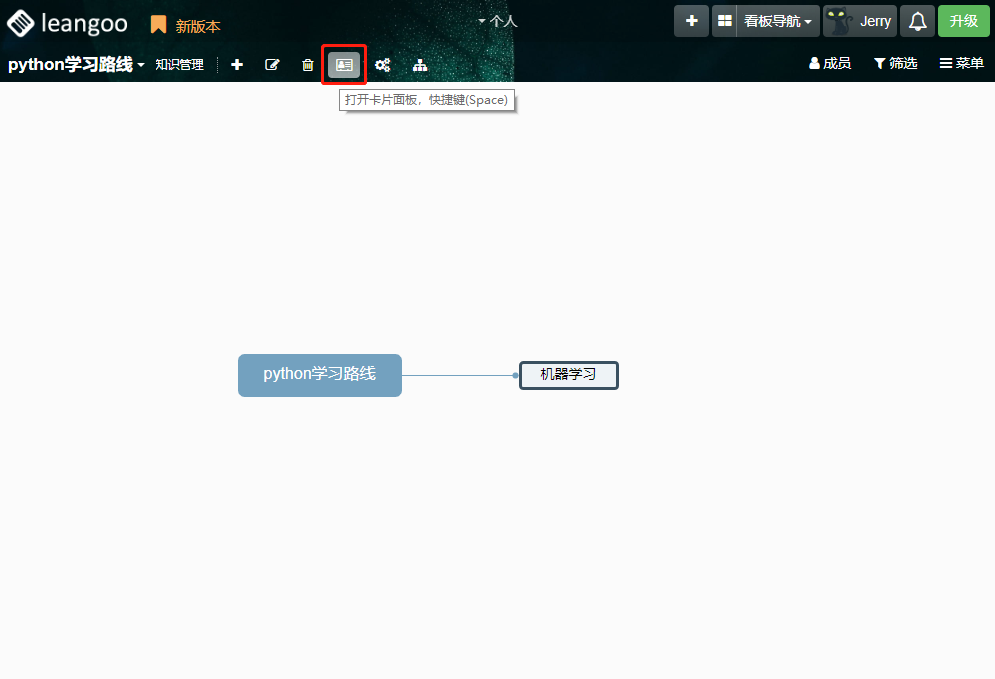Screen dimensions: 995x679
Task: Click the edit node pencil icon
Action: (x=272, y=65)
